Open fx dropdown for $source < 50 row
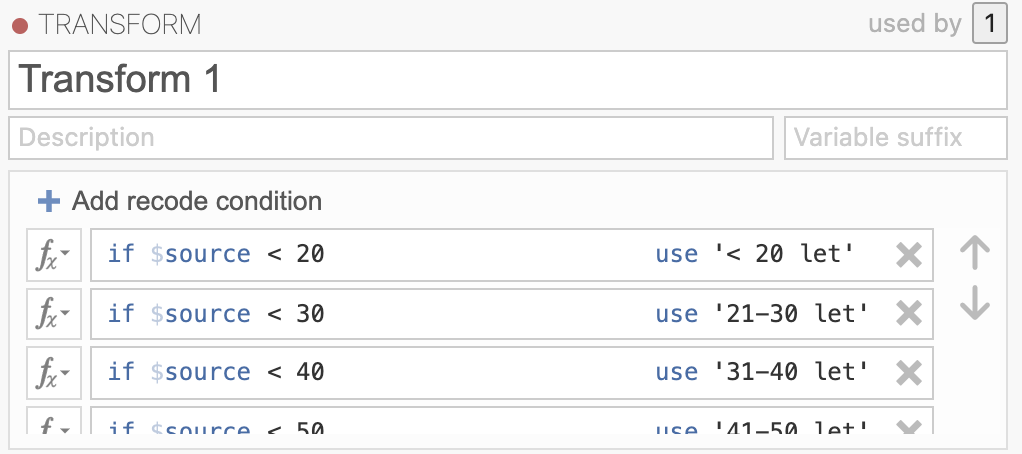The image size is (1022, 454). tap(54, 421)
